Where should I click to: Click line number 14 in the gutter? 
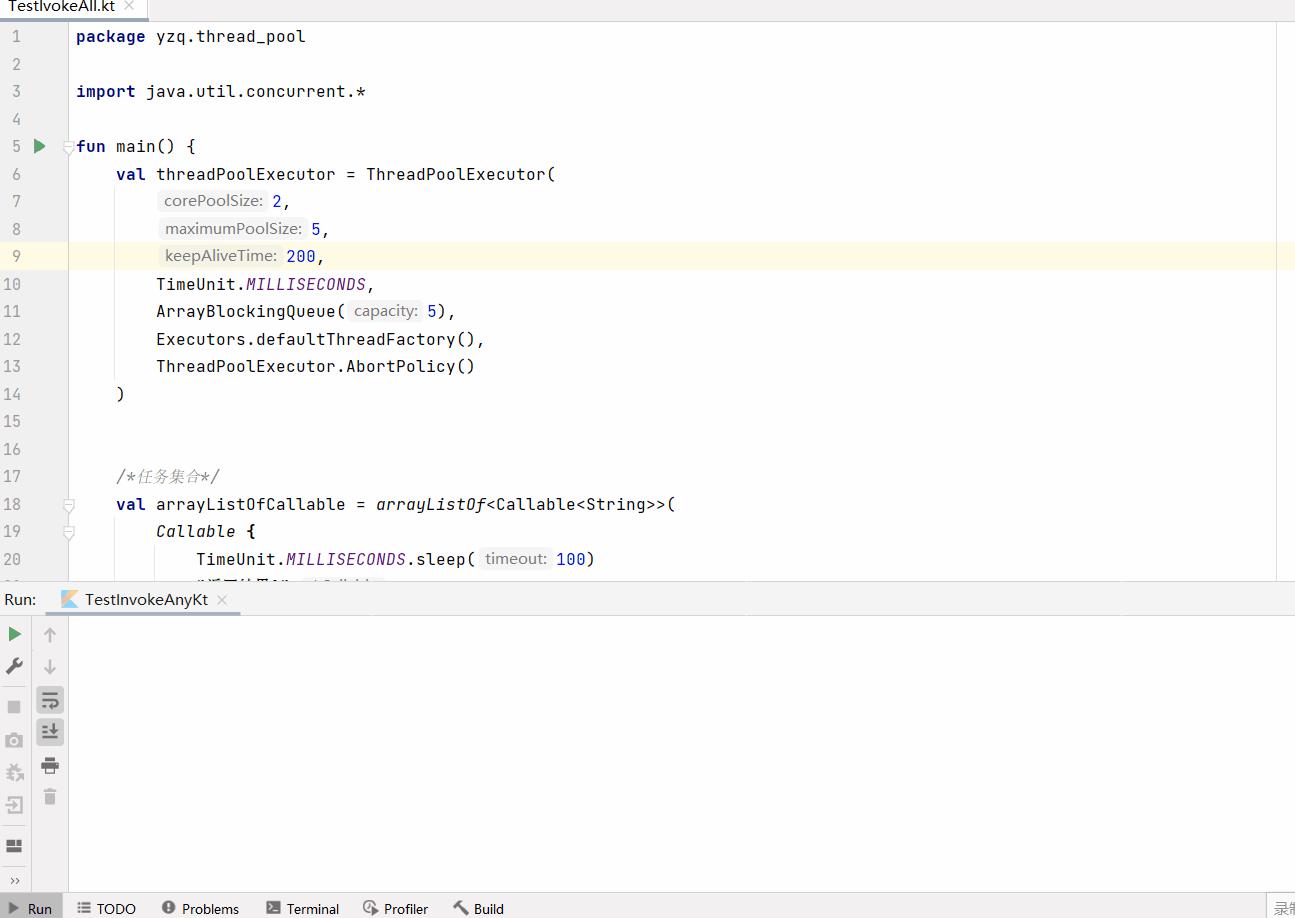(x=12, y=394)
